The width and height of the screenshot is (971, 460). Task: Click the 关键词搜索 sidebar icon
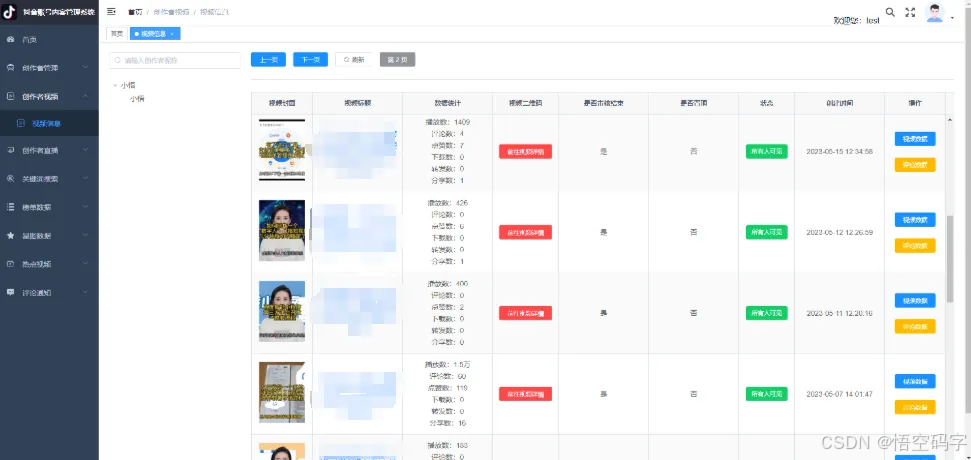pyautogui.click(x=10, y=179)
